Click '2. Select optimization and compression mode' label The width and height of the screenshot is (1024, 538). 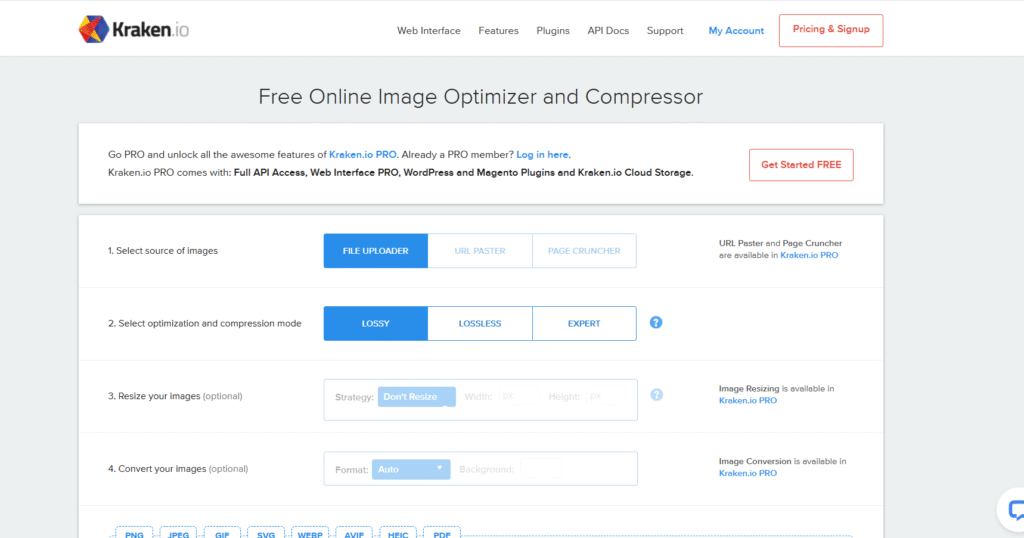pyautogui.click(x=204, y=323)
